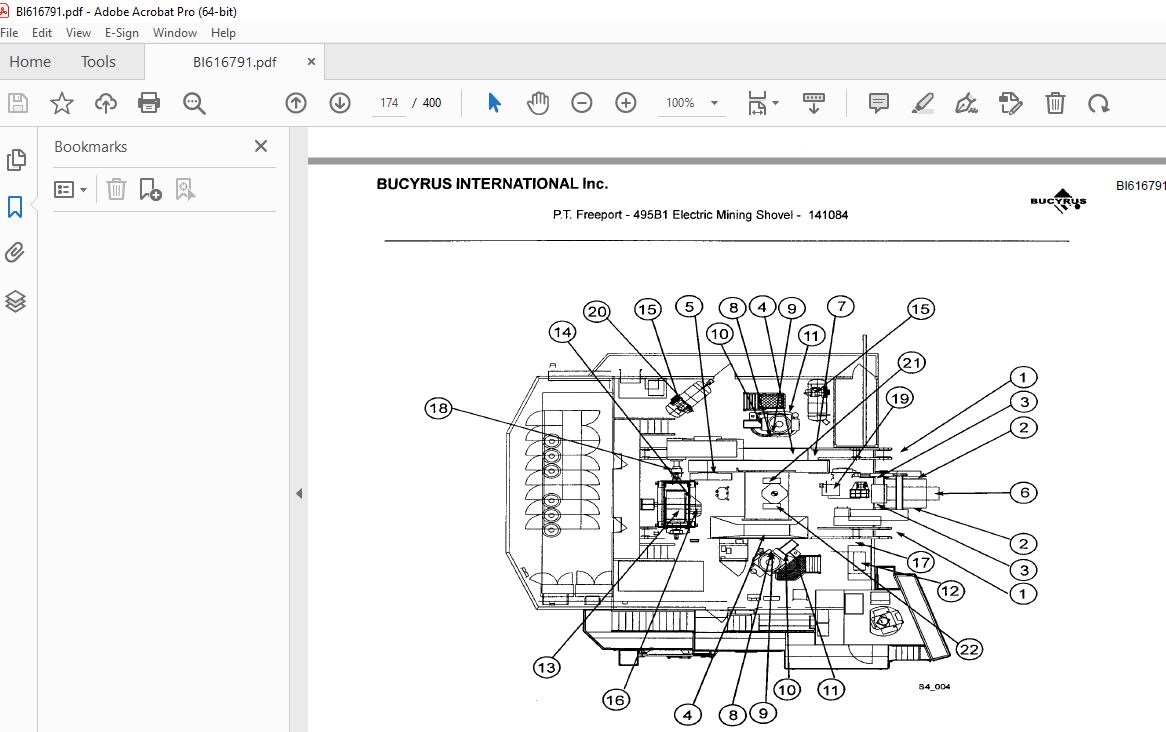Find the current bookmark
The width and height of the screenshot is (1166, 732).
tap(185, 189)
